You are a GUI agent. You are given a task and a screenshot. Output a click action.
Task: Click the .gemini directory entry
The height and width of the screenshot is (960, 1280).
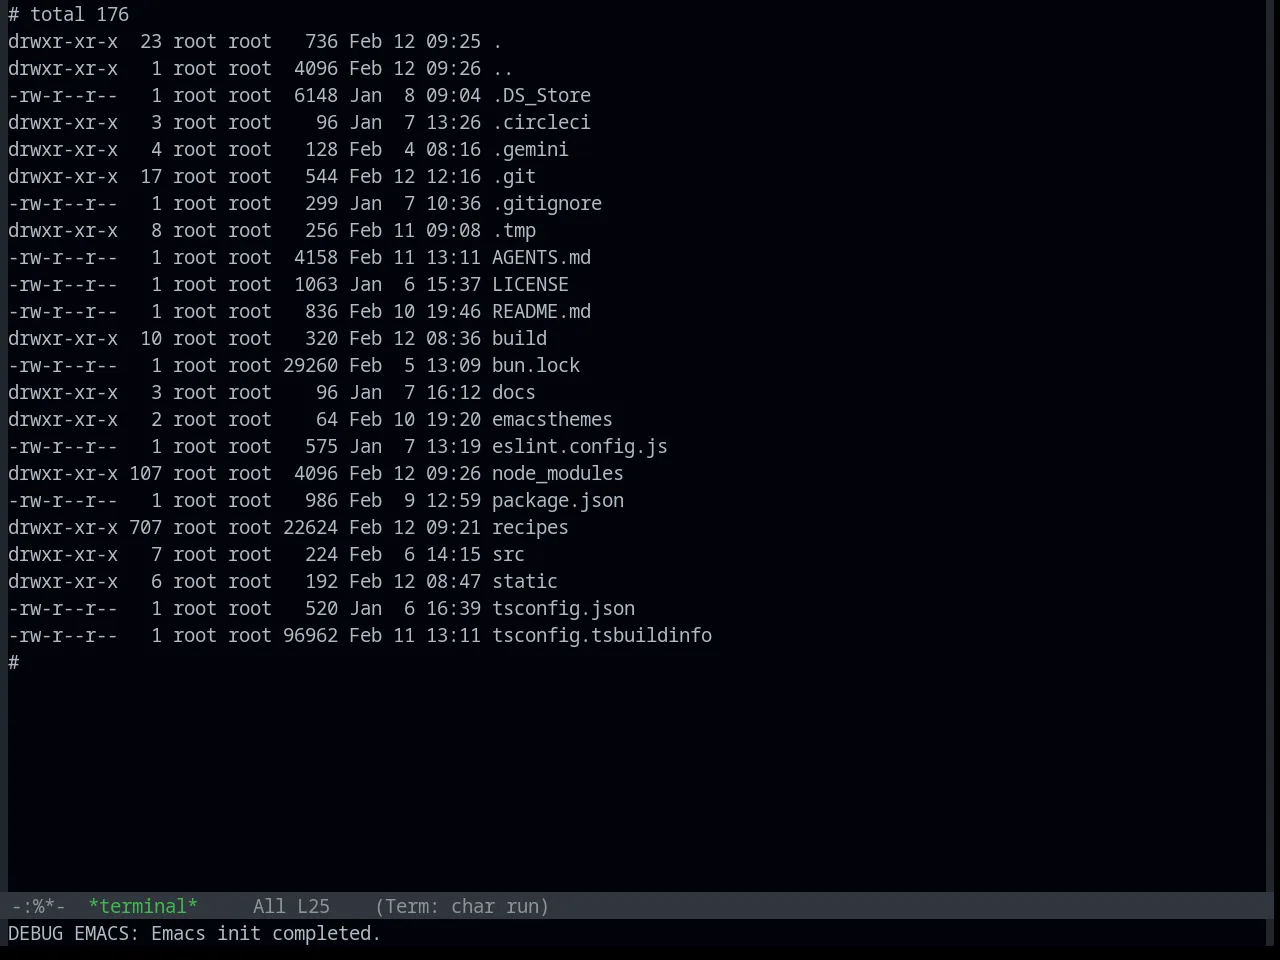[530, 149]
